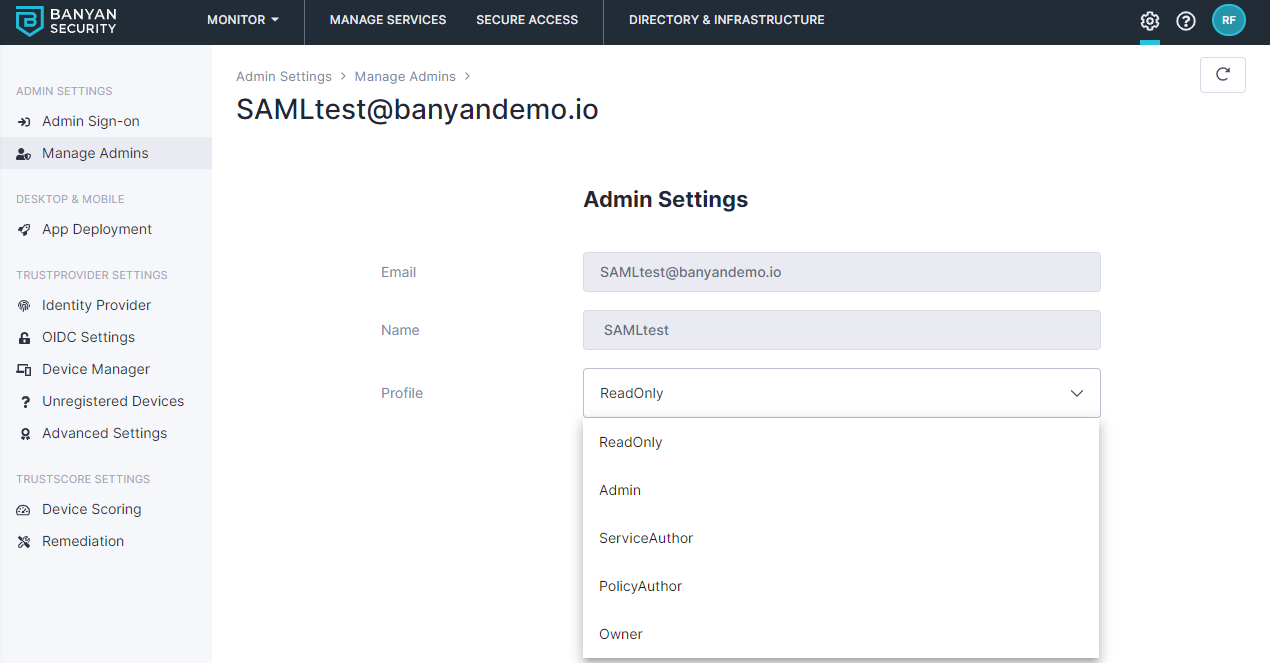Click Identity Provider fingerprint icon

click(24, 306)
